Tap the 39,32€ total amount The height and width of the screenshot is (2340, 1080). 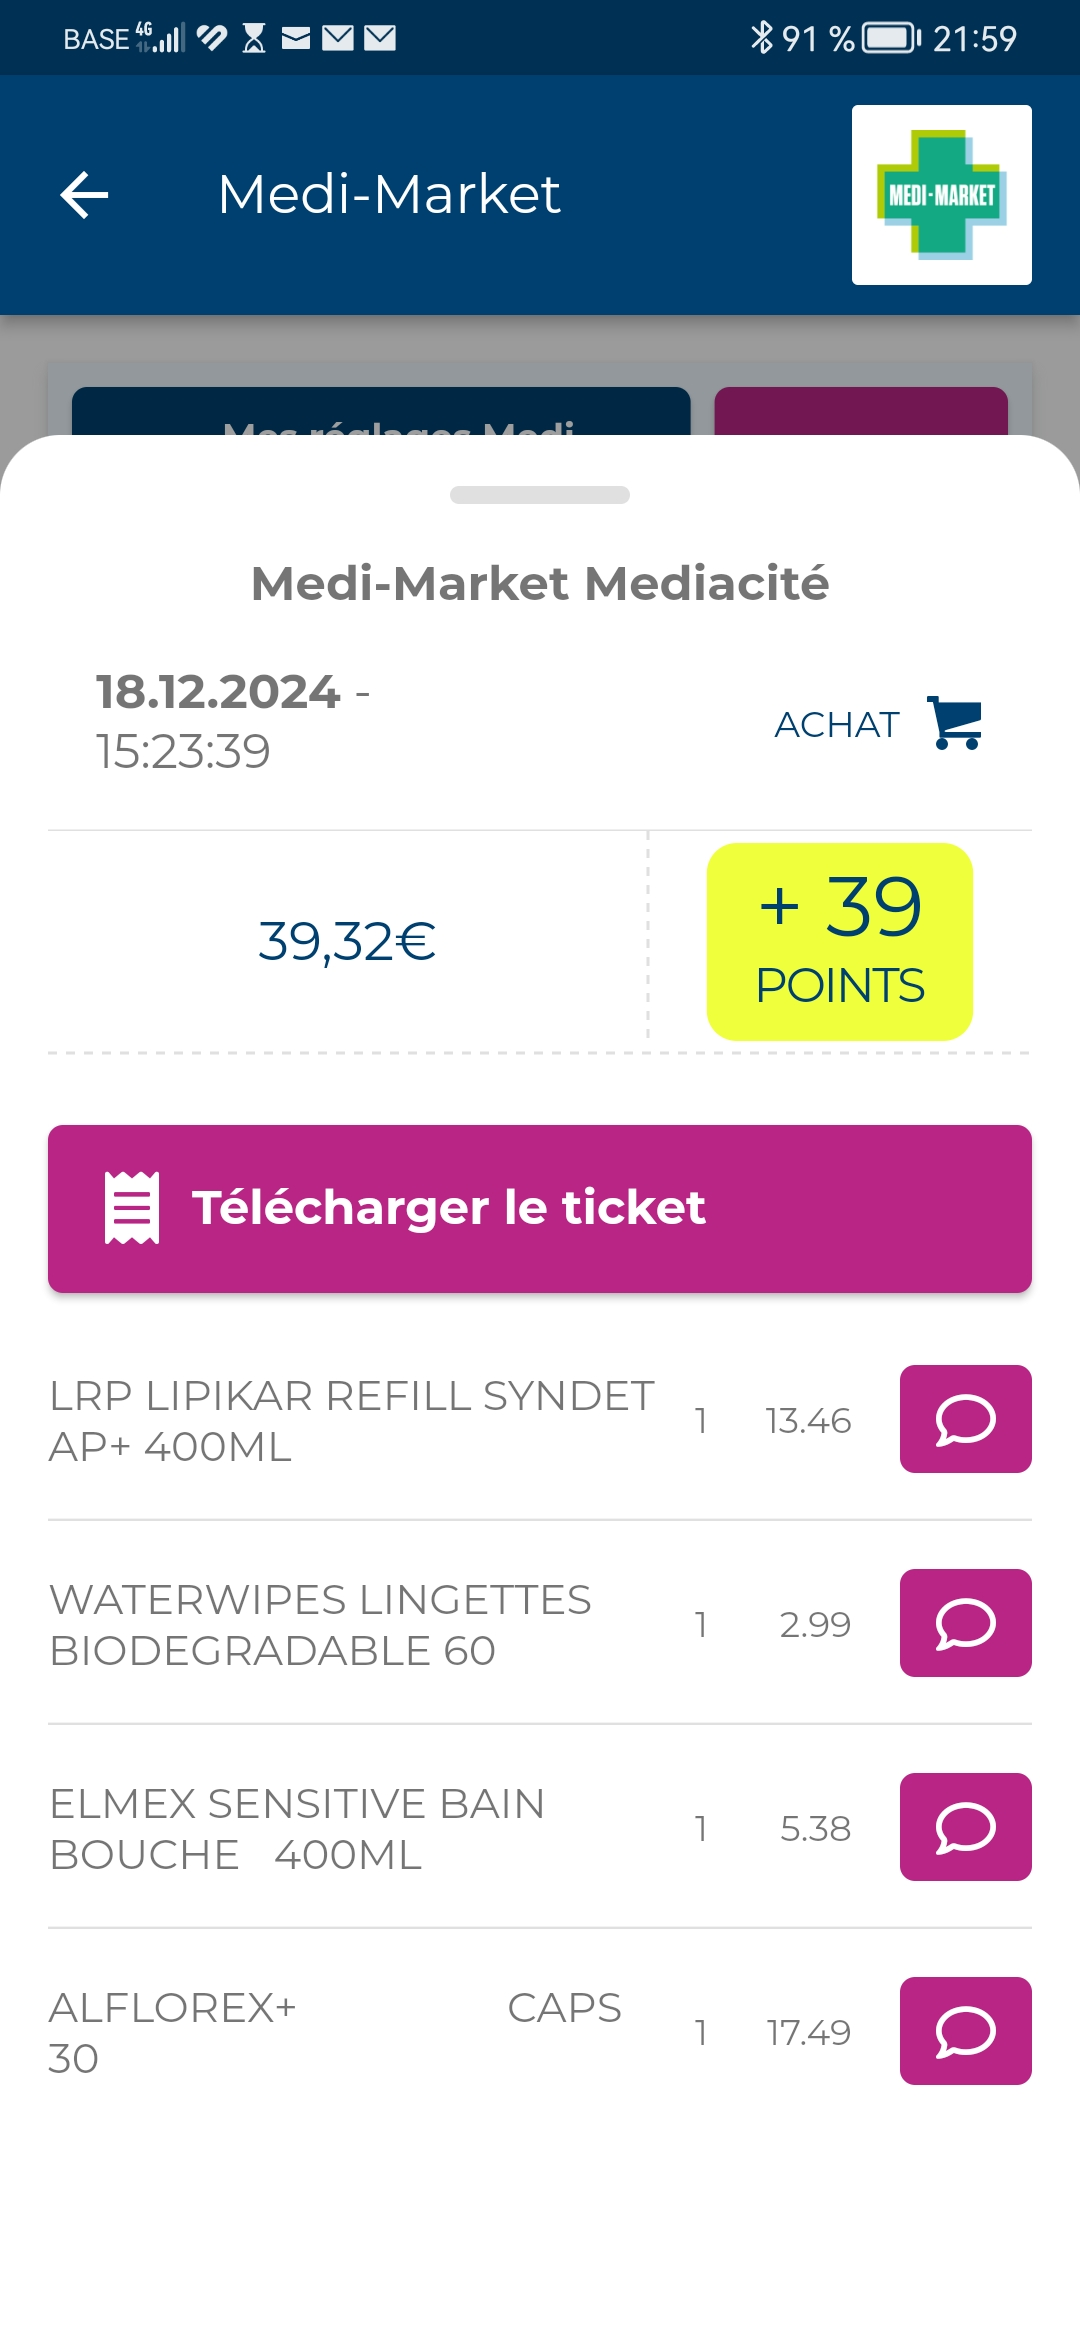347,941
